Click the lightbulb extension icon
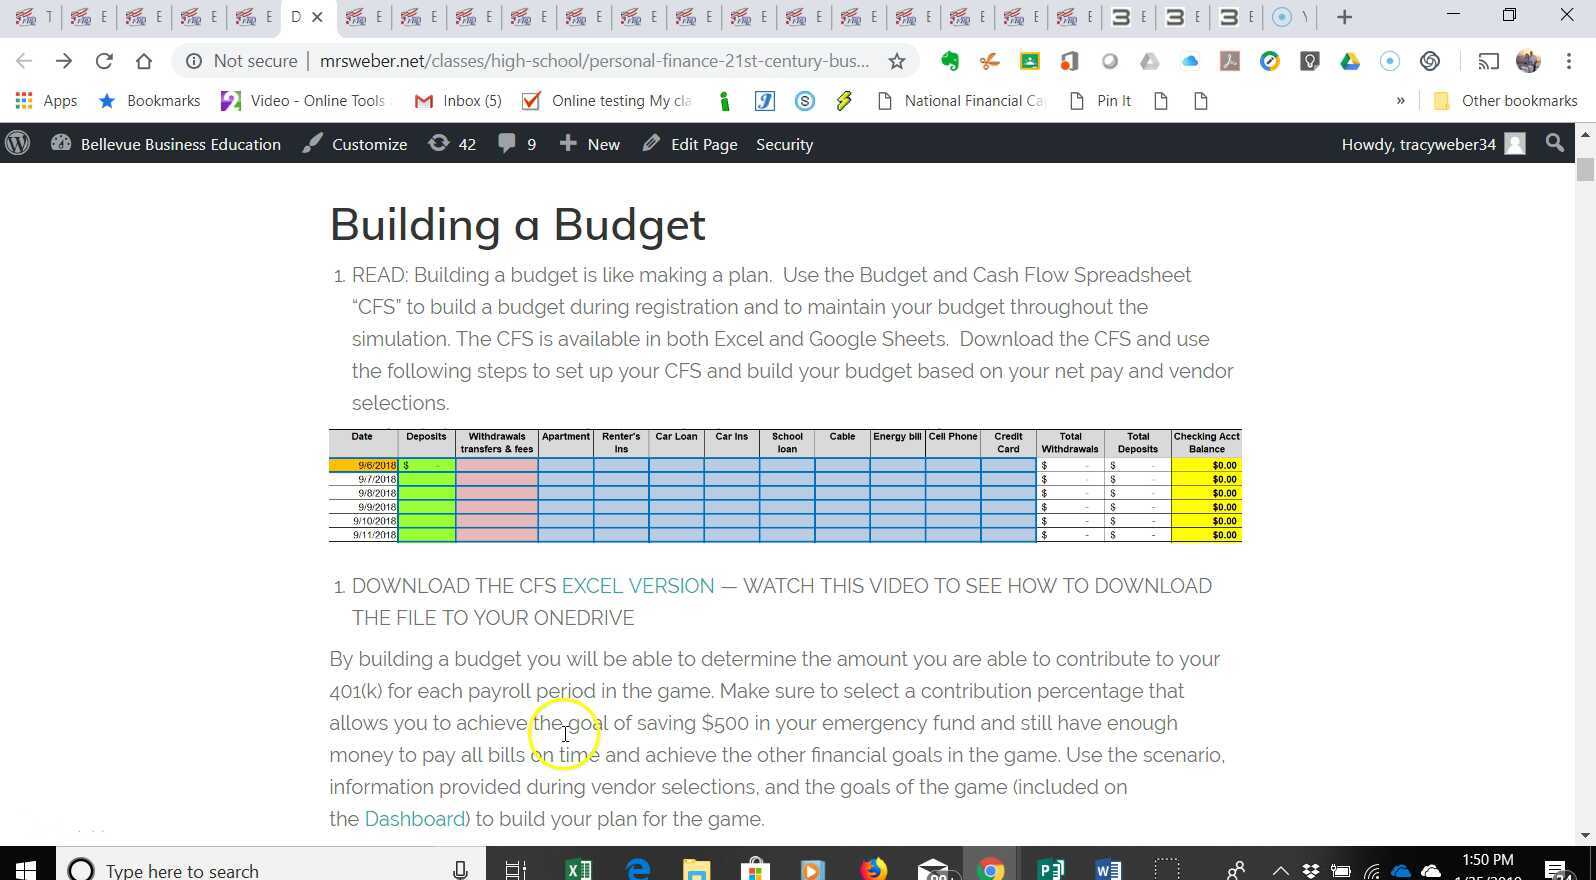1596x880 pixels. (x=1310, y=61)
